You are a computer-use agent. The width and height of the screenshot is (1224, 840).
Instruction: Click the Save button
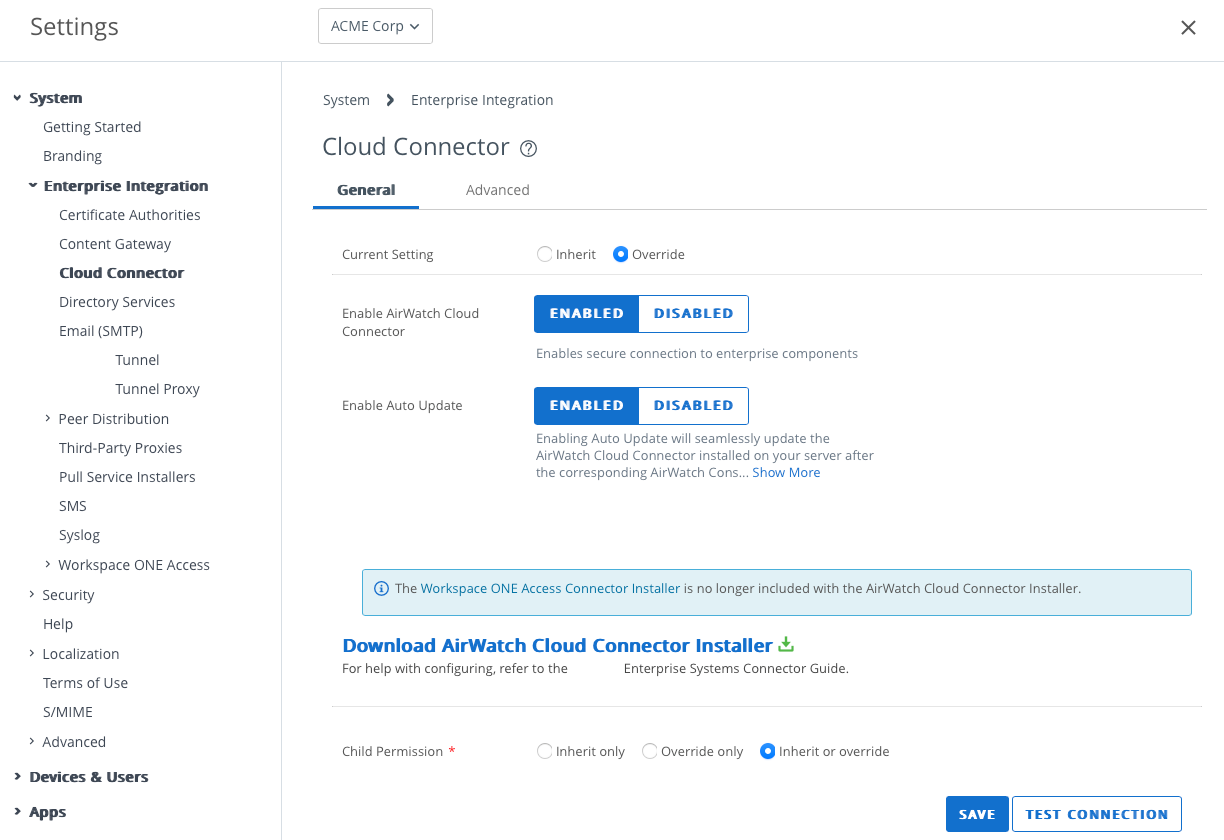click(976, 814)
